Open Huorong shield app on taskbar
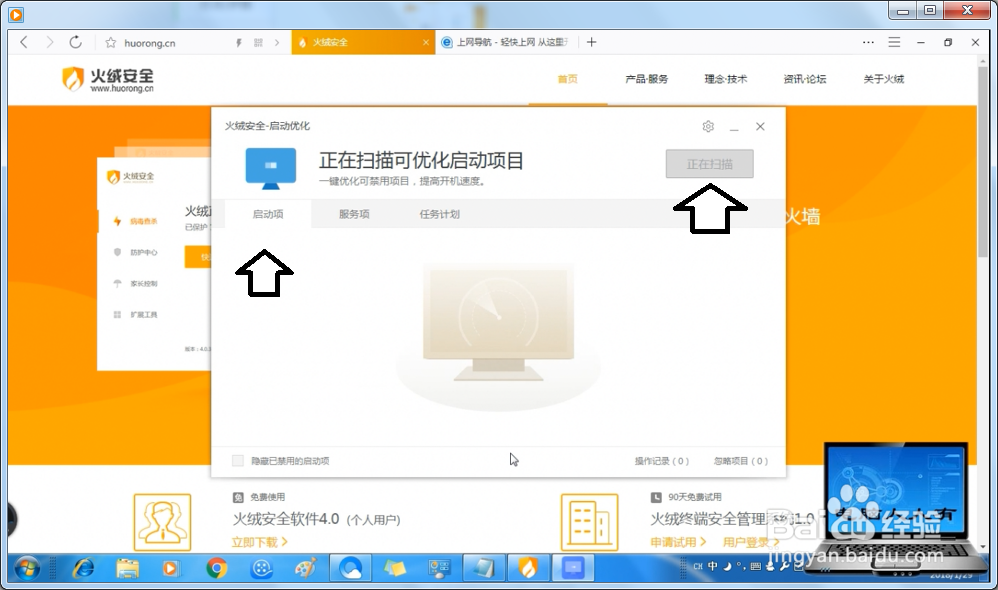998x590 pixels. (528, 568)
